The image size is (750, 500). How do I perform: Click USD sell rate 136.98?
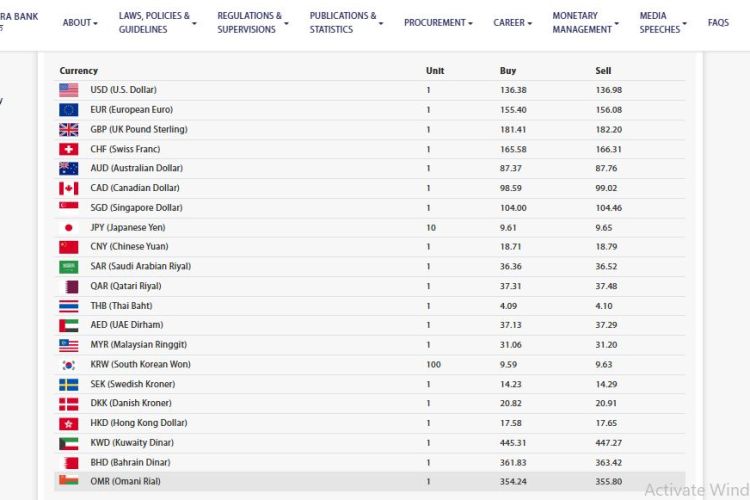coord(608,90)
